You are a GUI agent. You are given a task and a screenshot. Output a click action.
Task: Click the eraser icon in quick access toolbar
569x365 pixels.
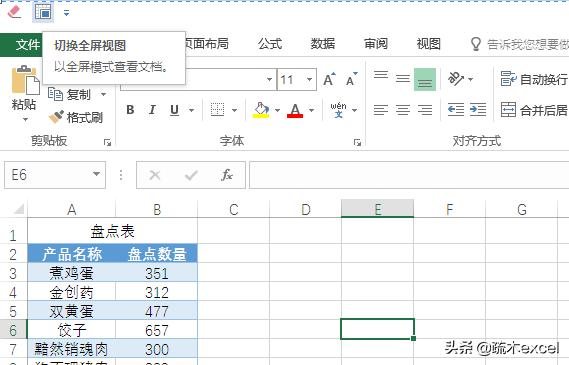[14, 12]
